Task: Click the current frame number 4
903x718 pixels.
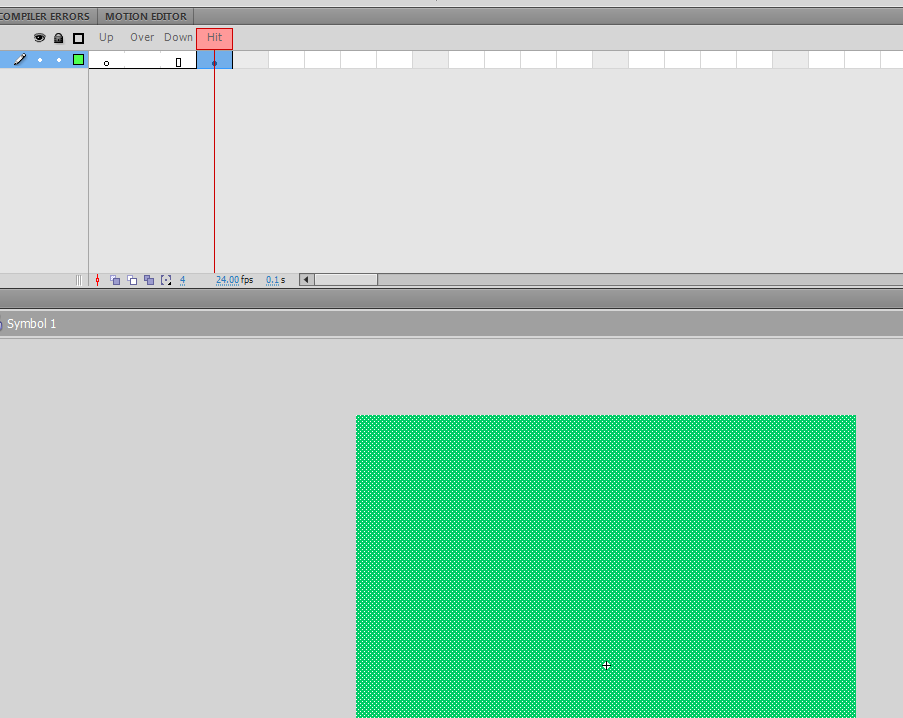Action: (x=182, y=280)
